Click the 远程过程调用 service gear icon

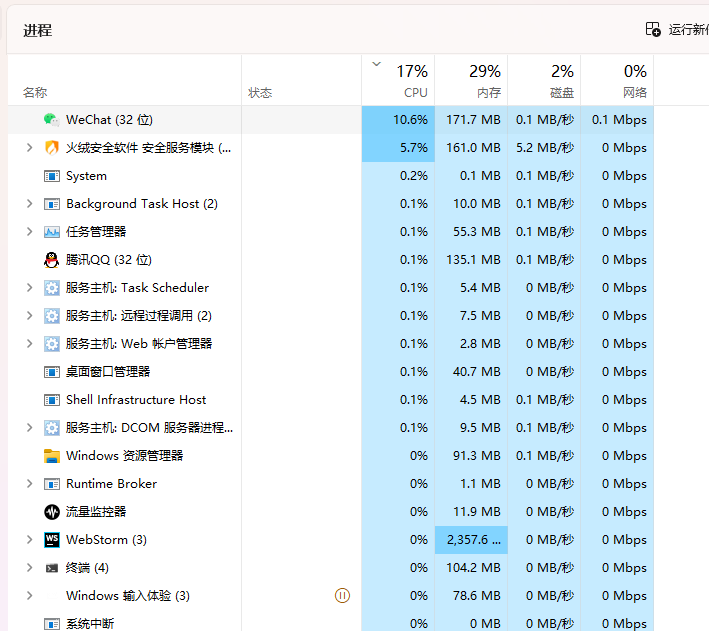point(52,316)
